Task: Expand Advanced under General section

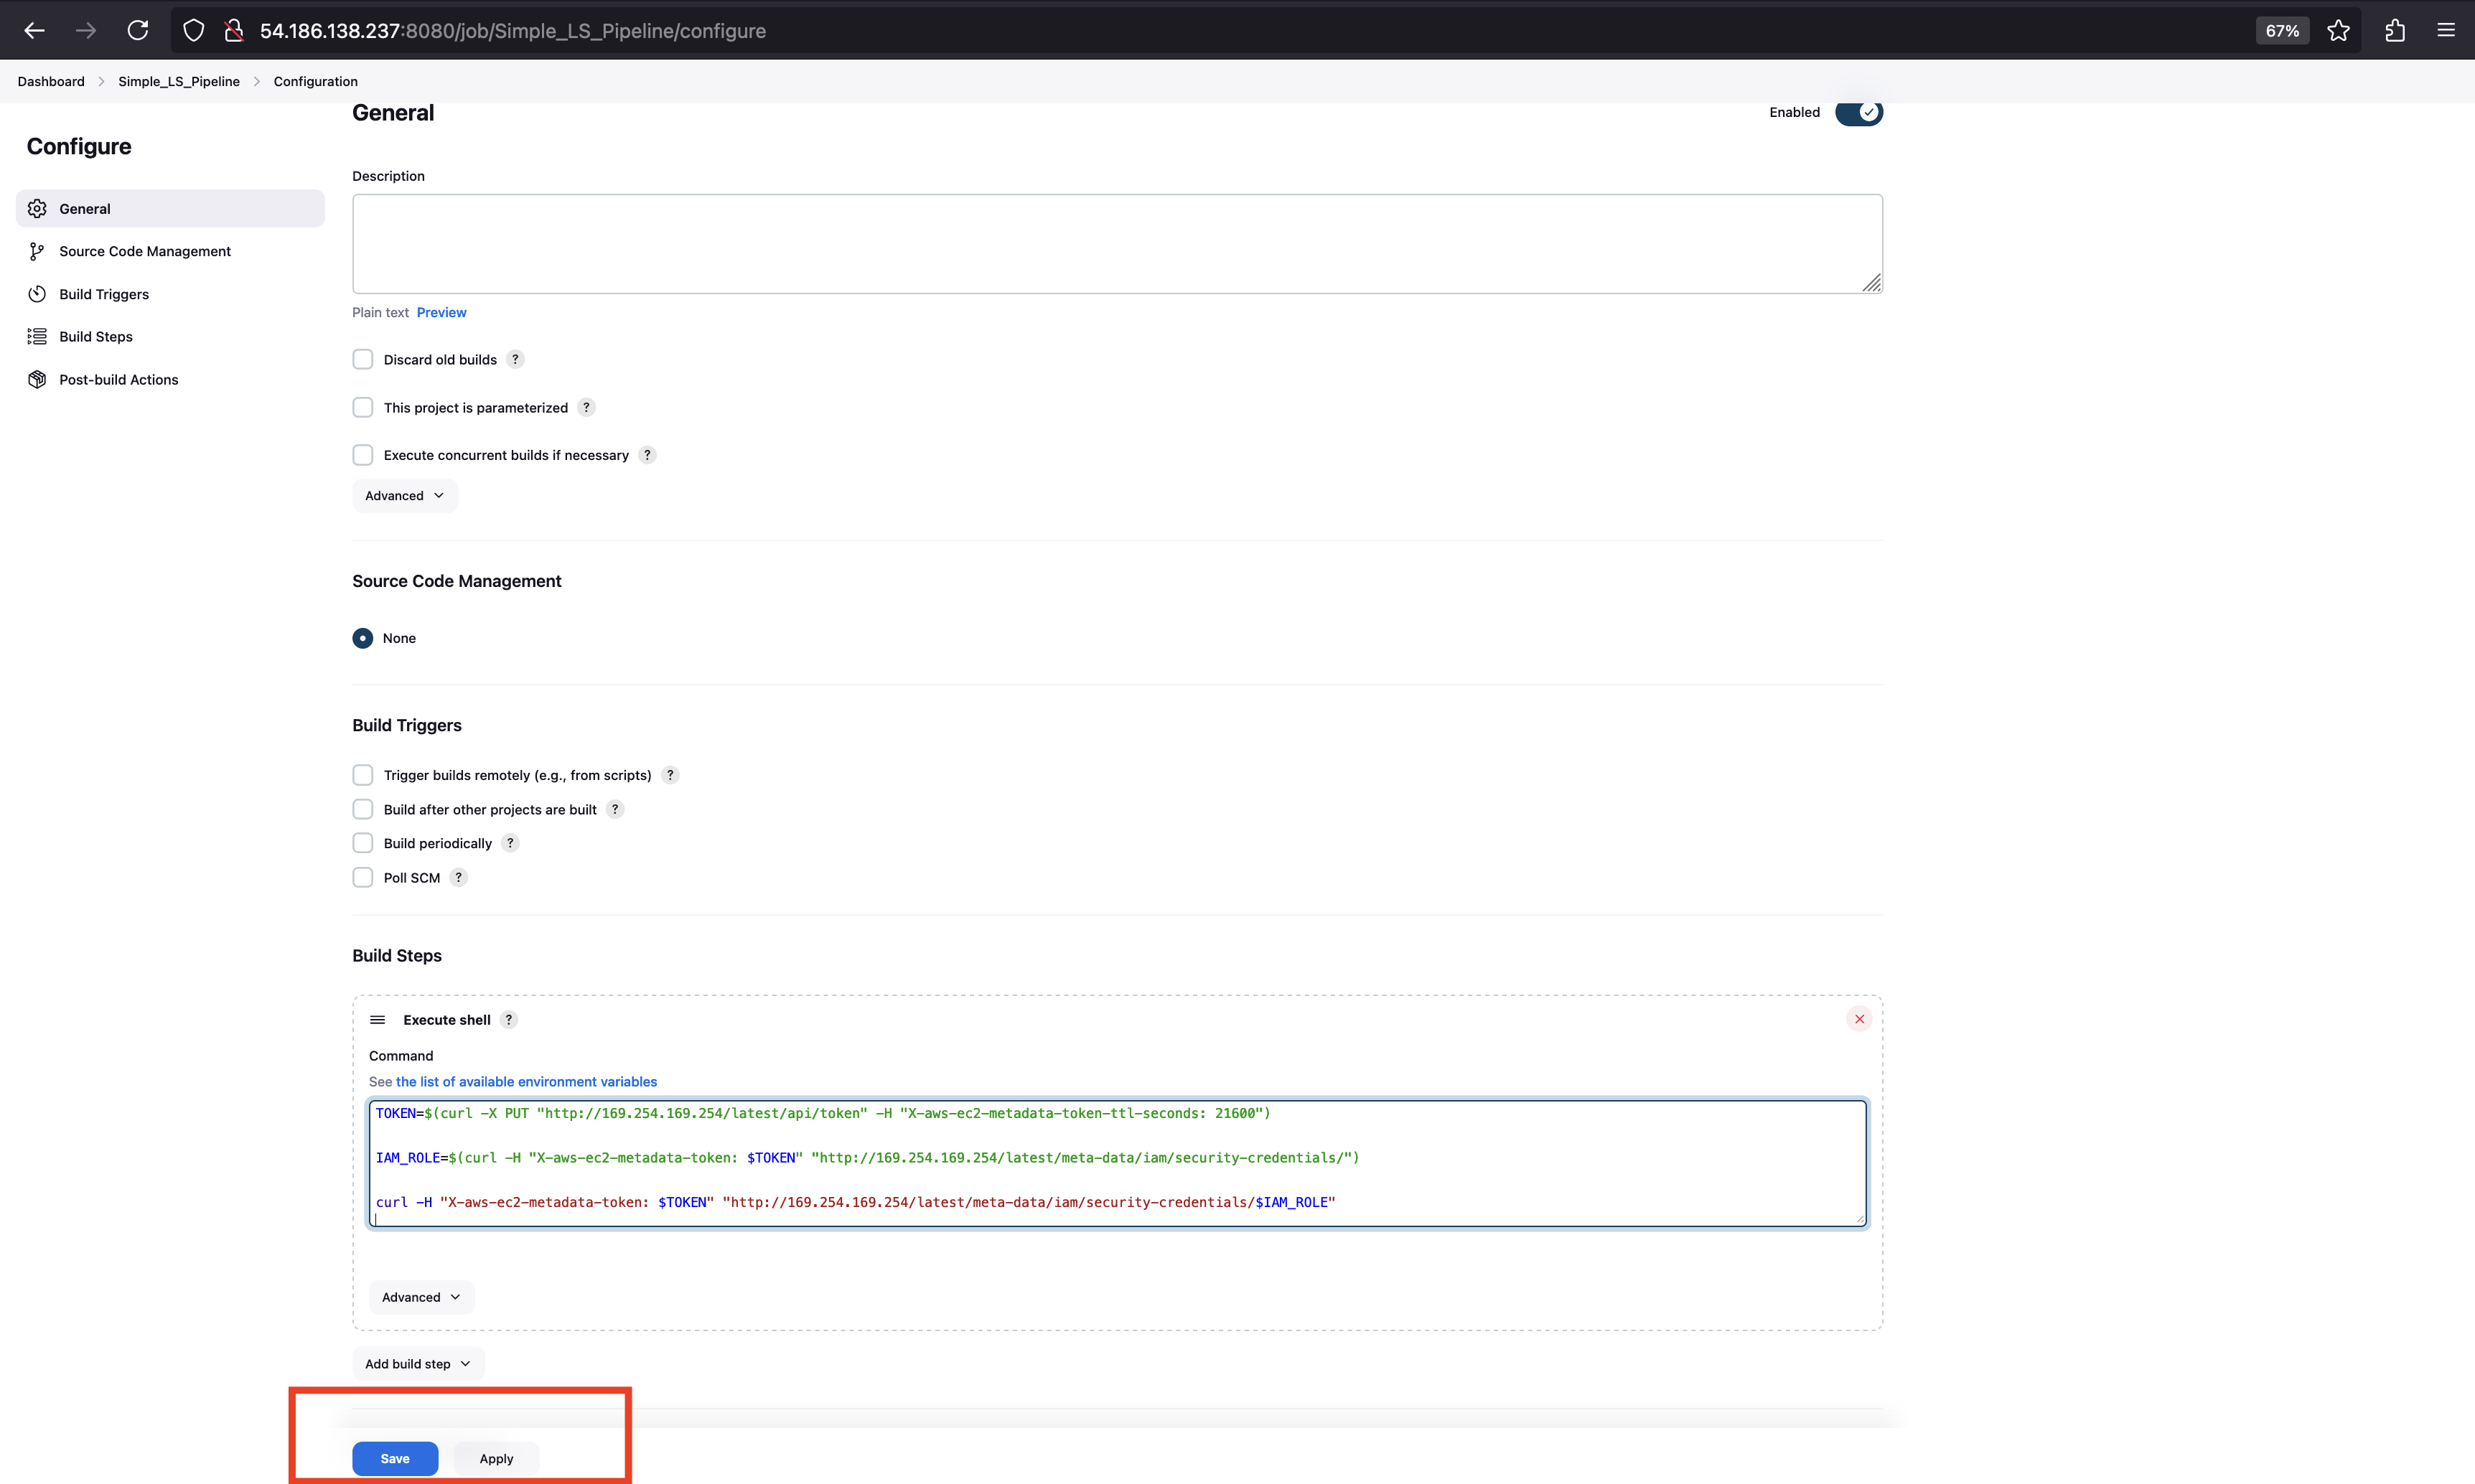Action: (404, 496)
